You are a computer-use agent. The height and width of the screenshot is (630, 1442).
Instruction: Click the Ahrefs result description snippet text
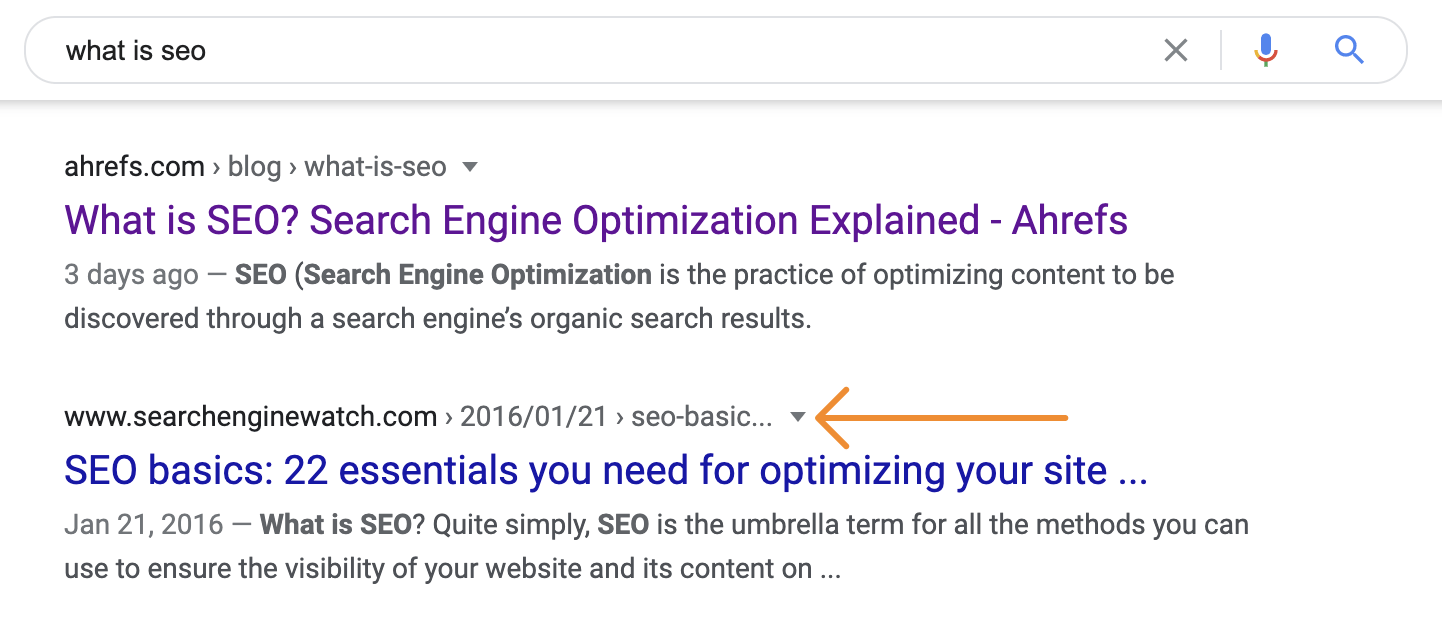[600, 297]
